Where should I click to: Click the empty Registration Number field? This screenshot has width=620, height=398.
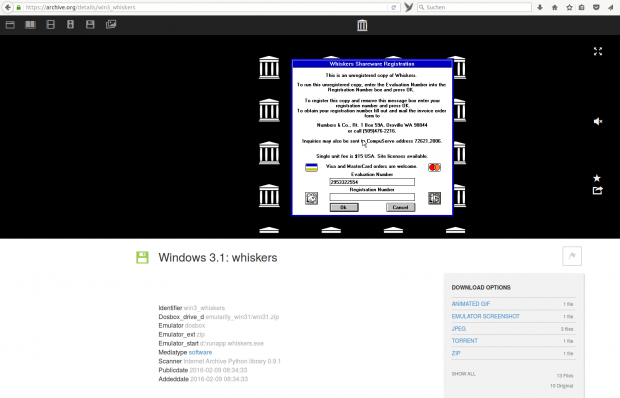click(x=372, y=197)
